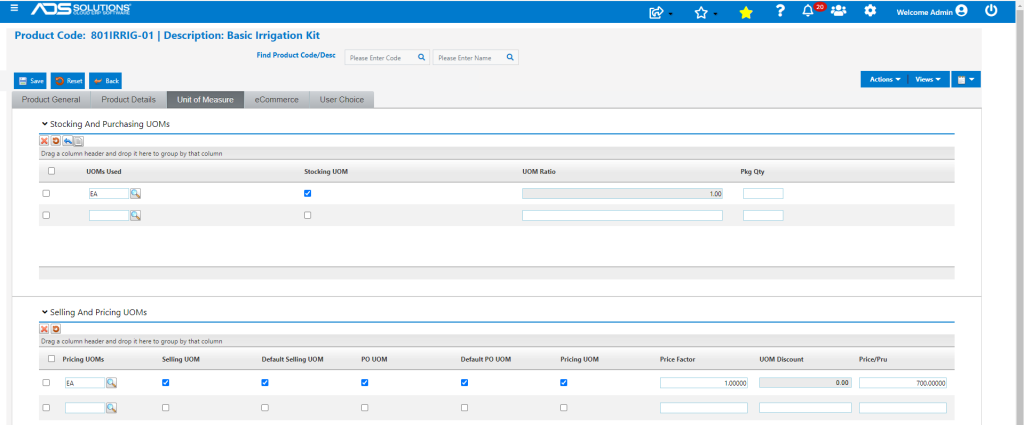Screen dimensions: 1024x425
Task: Click the product name search magnifier
Action: tap(510, 57)
